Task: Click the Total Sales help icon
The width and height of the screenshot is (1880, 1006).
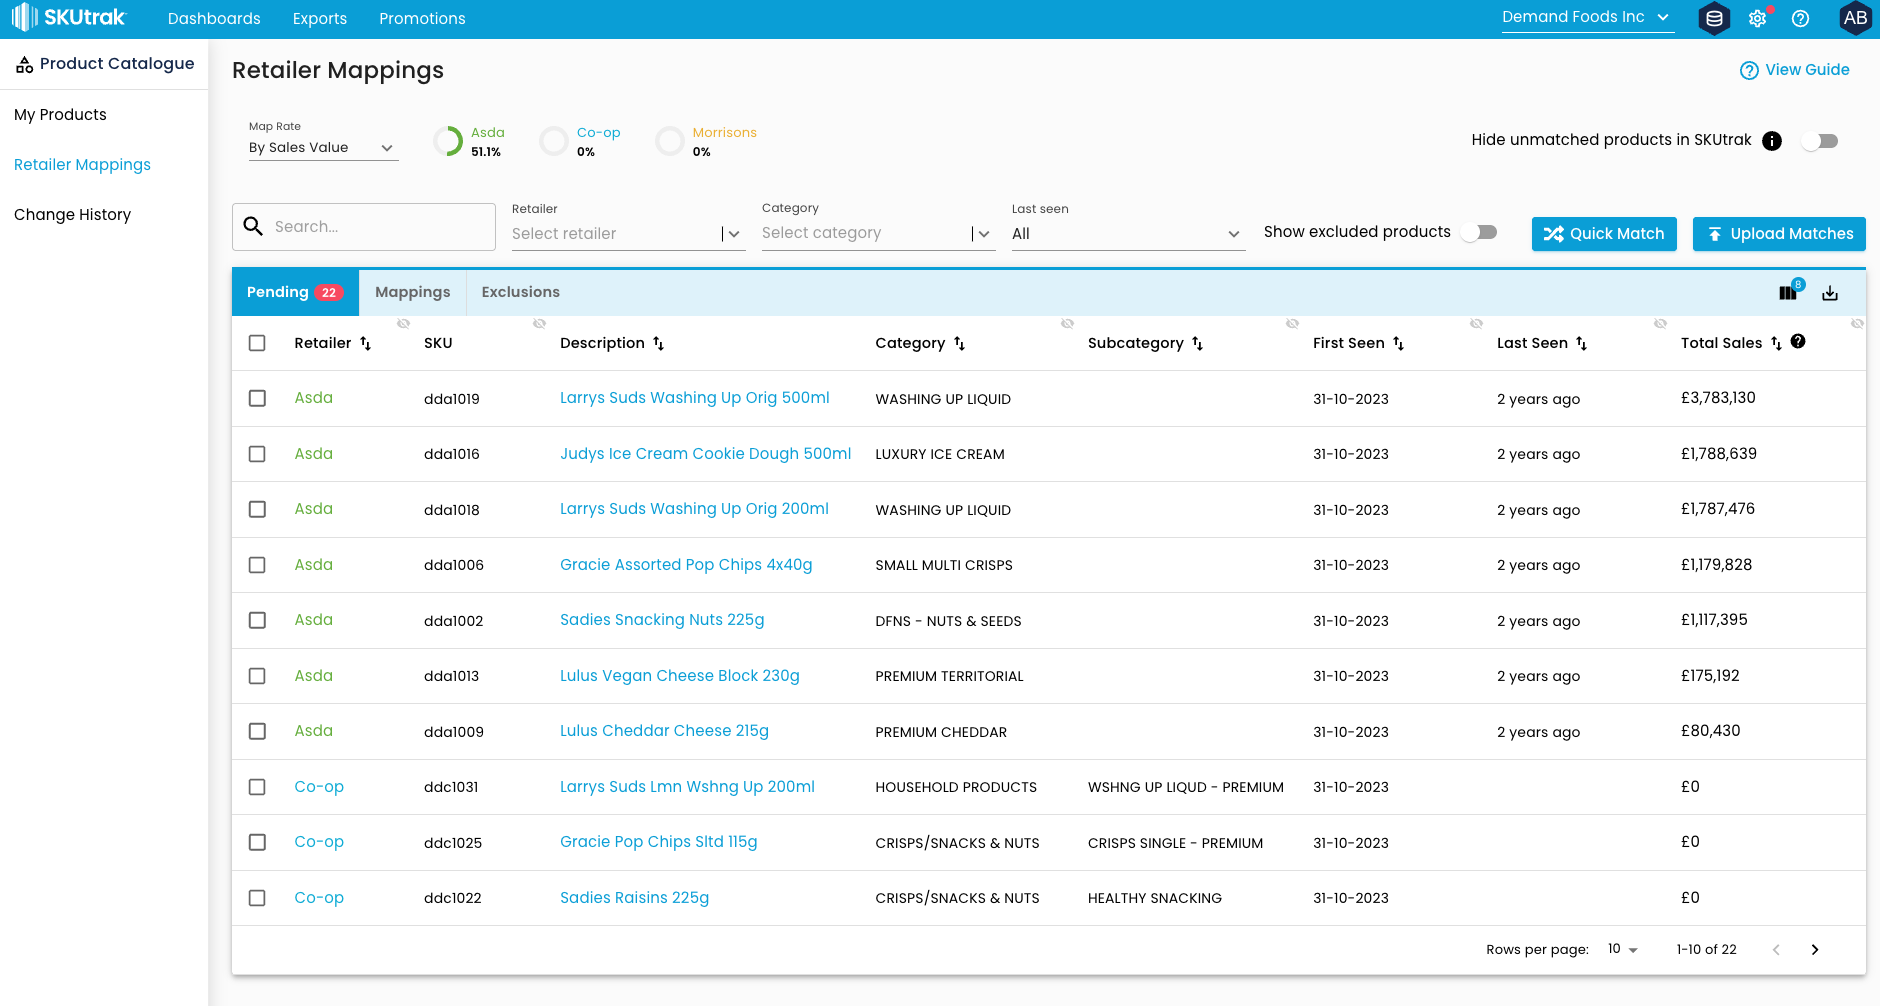Action: (x=1798, y=341)
